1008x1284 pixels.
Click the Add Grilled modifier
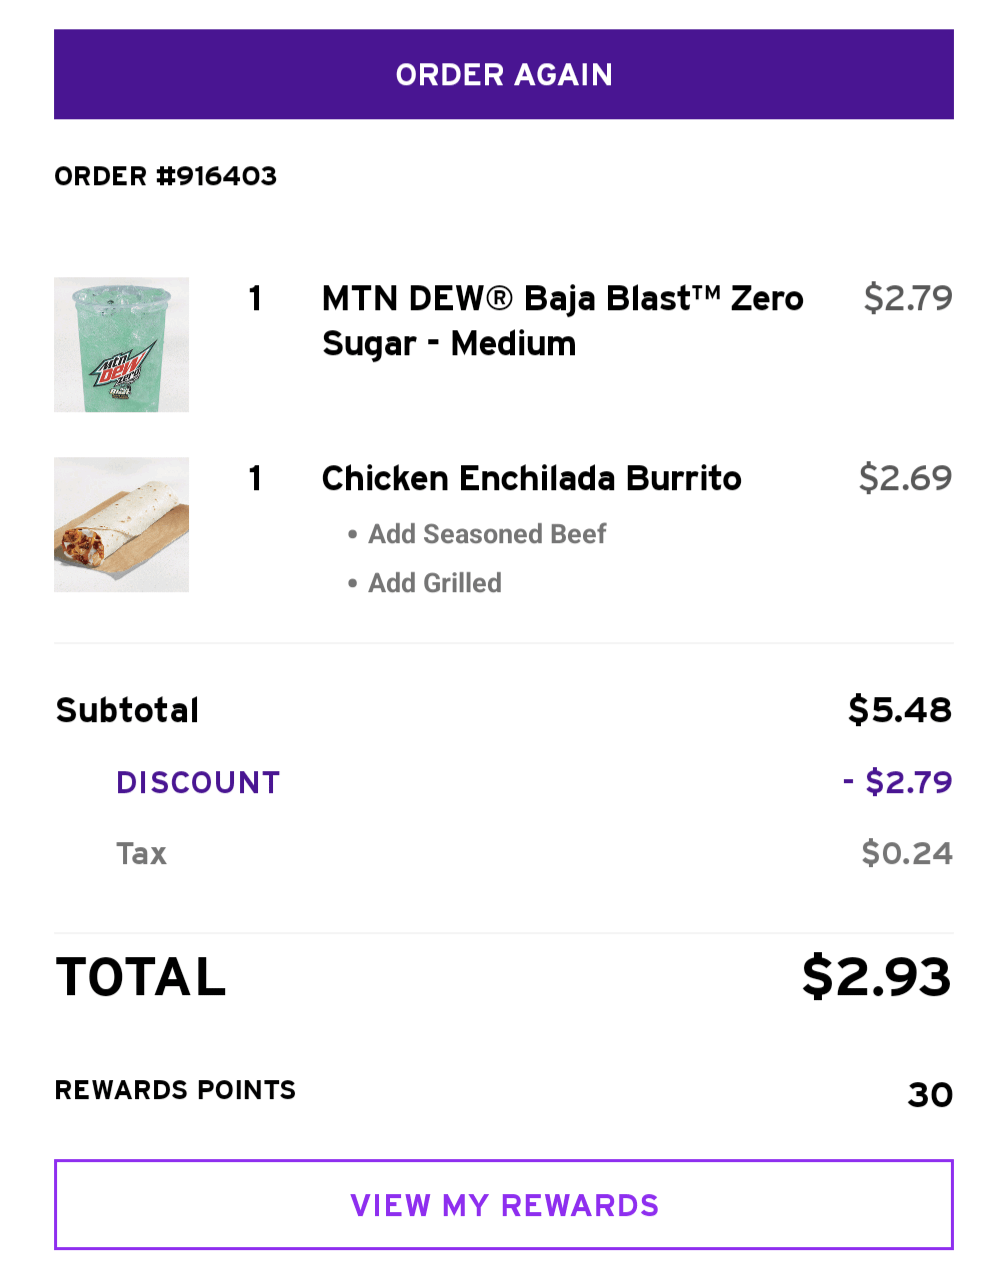[434, 583]
